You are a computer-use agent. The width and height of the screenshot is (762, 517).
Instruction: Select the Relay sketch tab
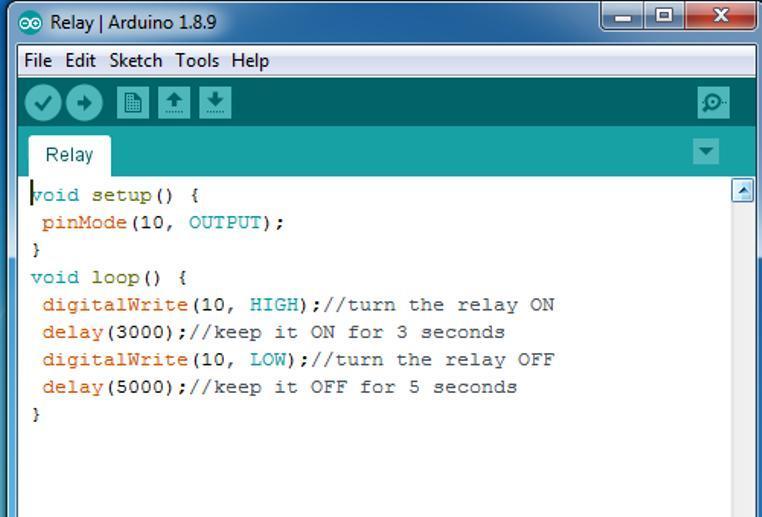point(69,155)
